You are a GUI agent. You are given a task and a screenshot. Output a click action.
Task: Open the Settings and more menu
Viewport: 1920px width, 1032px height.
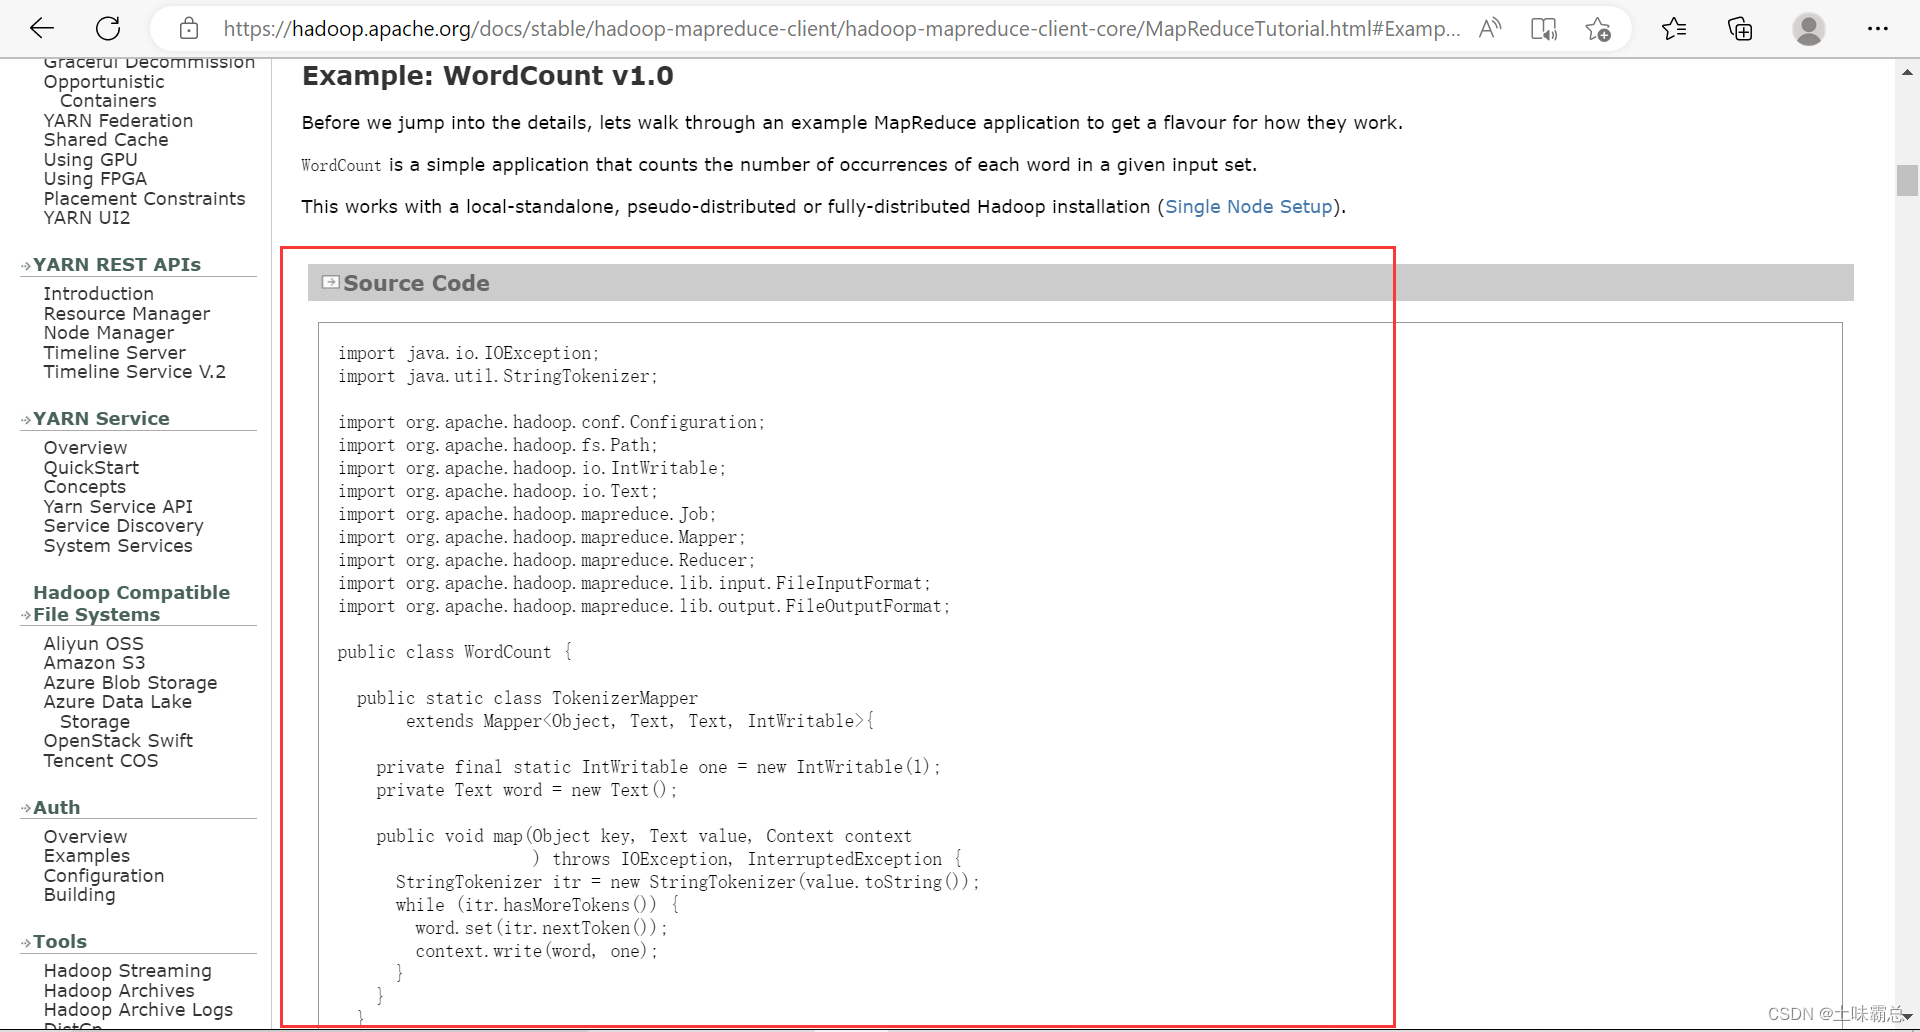click(1879, 28)
